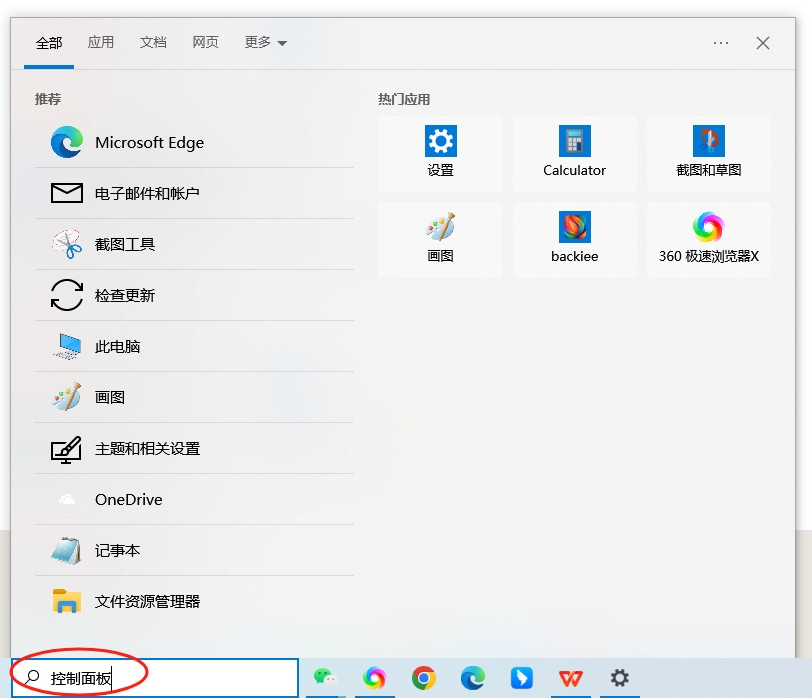Viewport: 812px width, 698px height.
Task: Click the 文件资源管理器 folder icon
Action: 67,601
